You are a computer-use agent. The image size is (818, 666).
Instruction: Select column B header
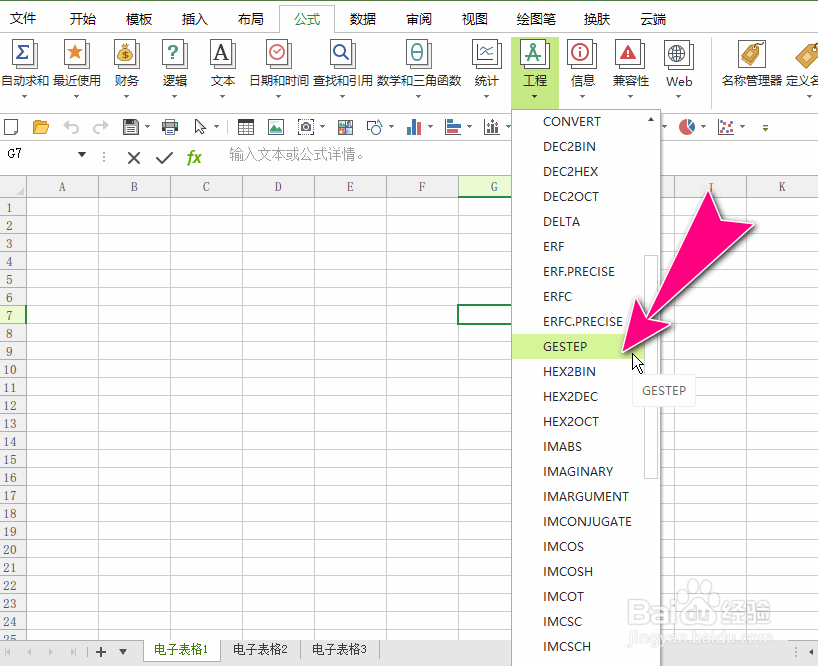(x=134, y=187)
